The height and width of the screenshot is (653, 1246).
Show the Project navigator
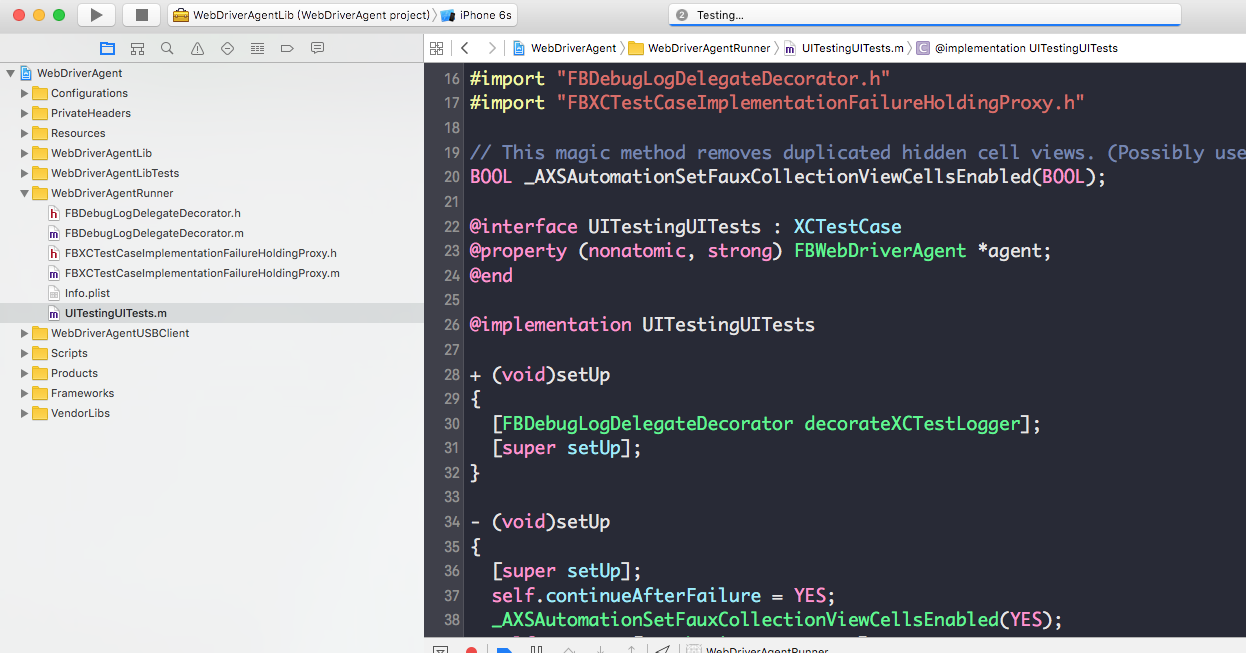pyautogui.click(x=107, y=48)
